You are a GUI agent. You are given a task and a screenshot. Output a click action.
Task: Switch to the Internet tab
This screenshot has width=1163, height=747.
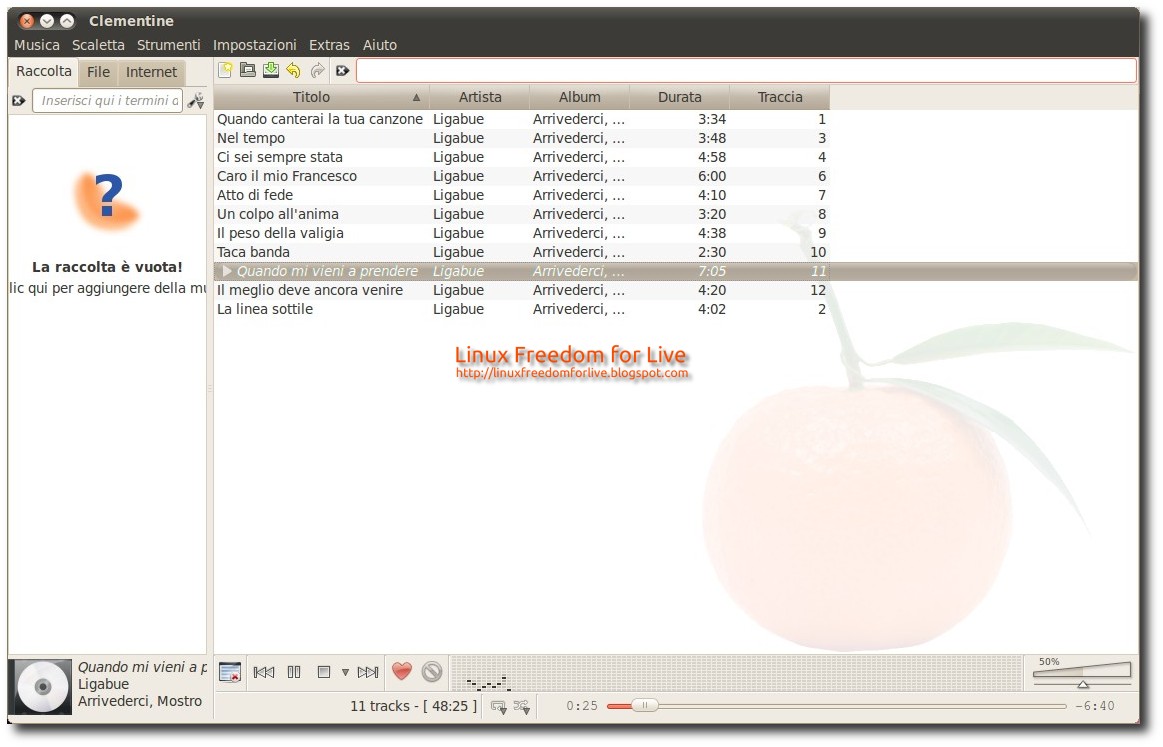(151, 72)
